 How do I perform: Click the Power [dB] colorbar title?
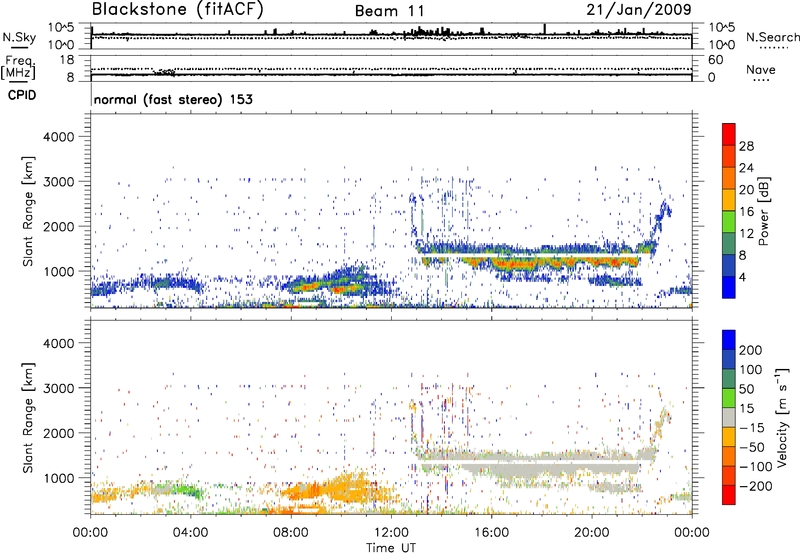[763, 211]
